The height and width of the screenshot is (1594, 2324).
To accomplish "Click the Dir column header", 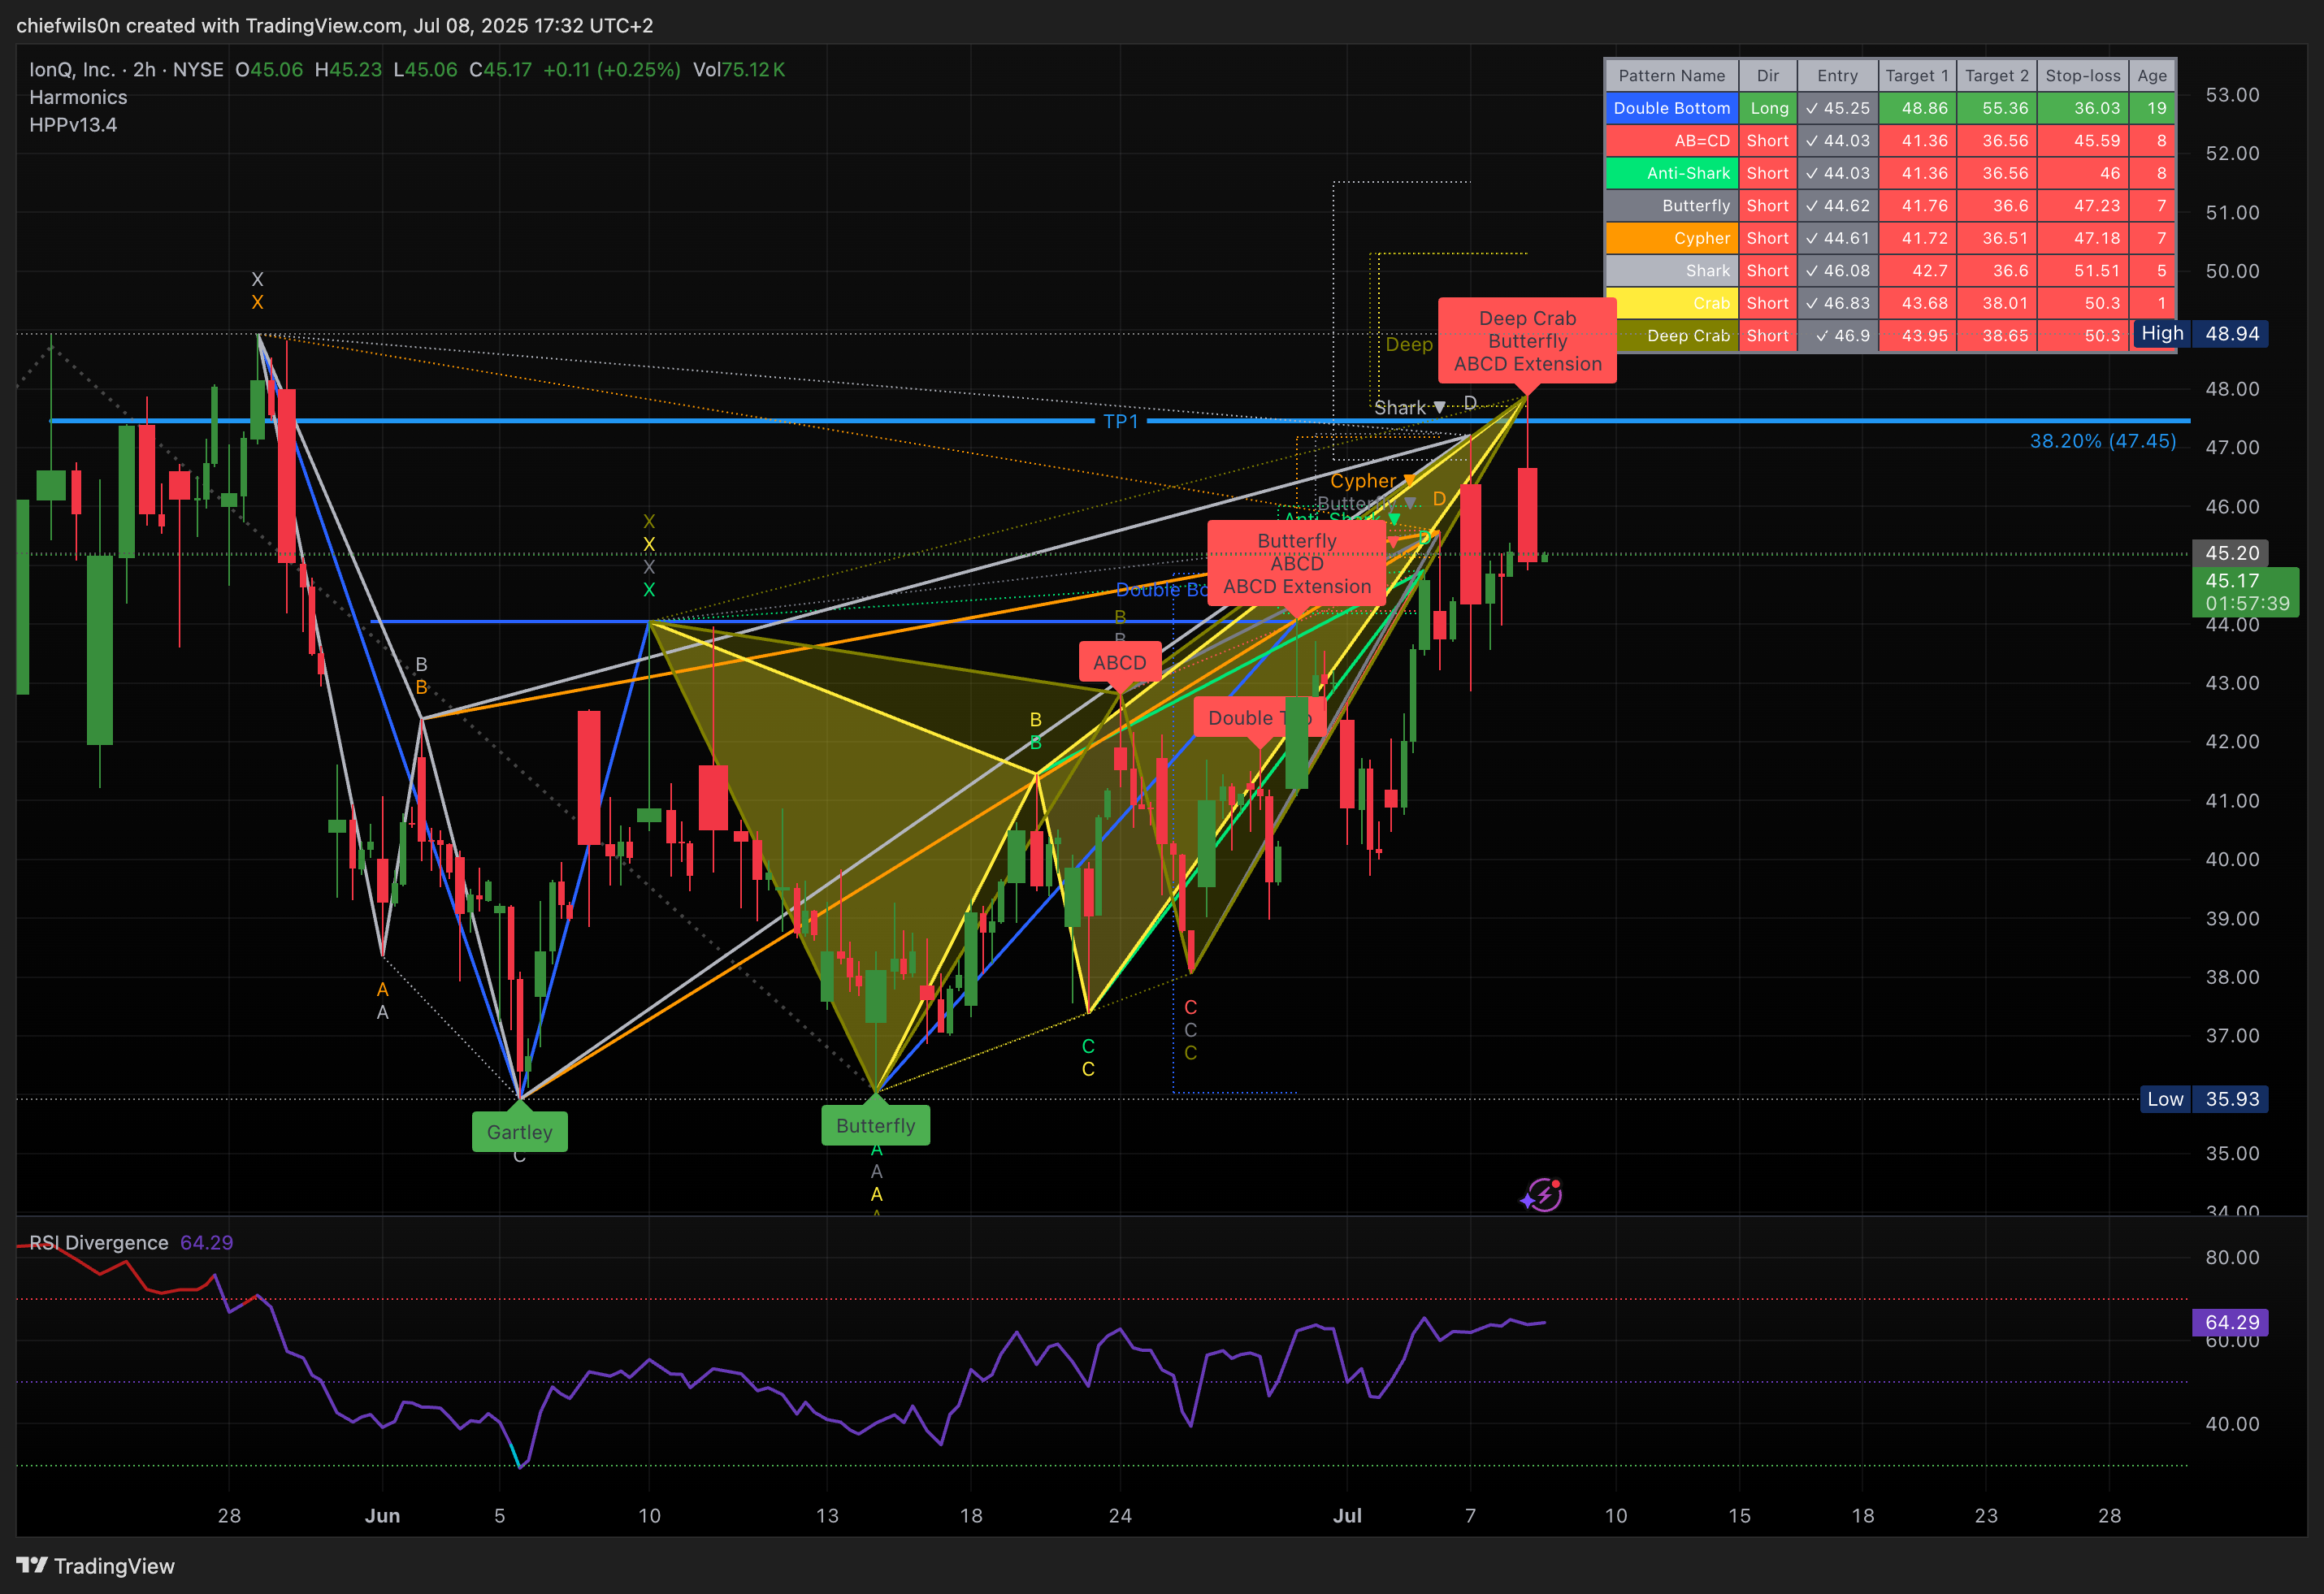I will tap(1767, 76).
